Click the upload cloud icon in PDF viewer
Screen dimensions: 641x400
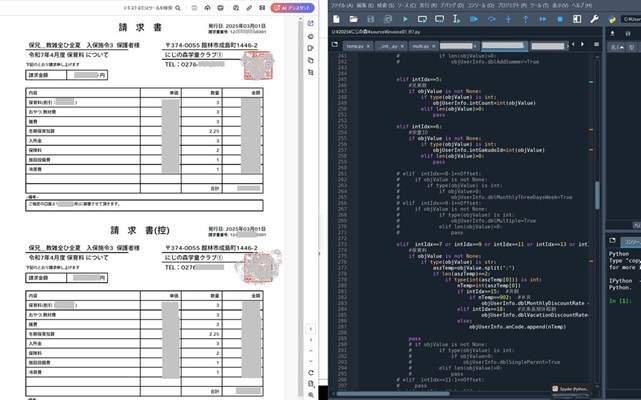click(x=207, y=8)
